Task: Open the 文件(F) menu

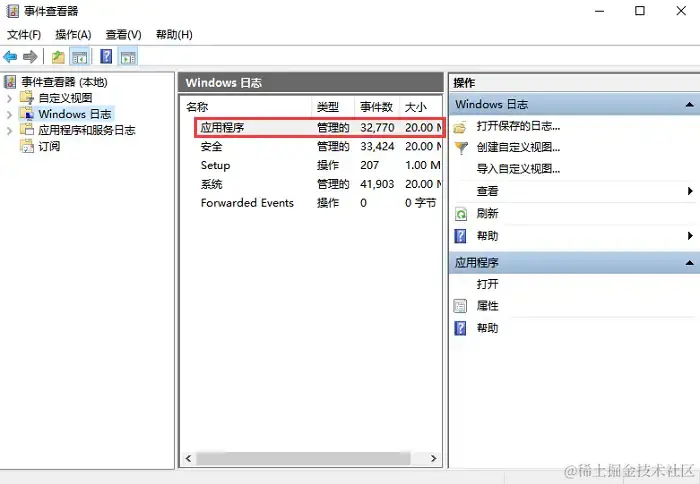Action: tap(24, 35)
